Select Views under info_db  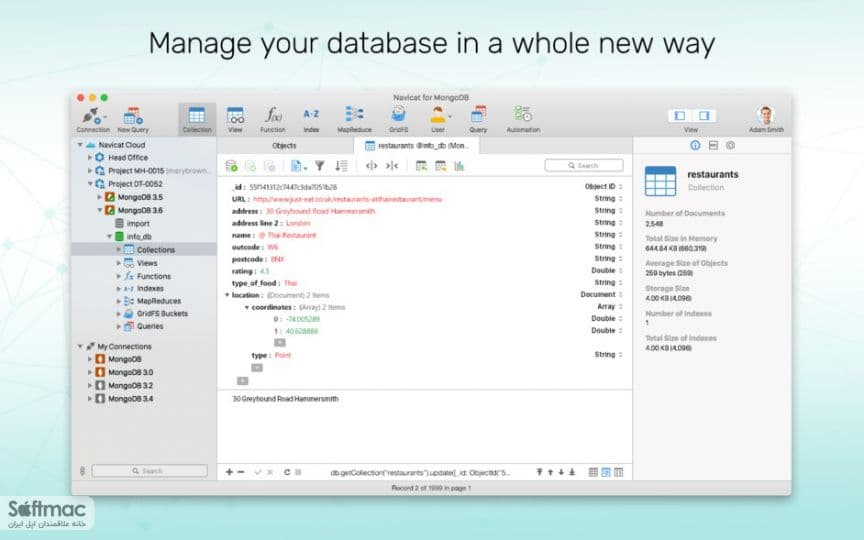[x=147, y=263]
